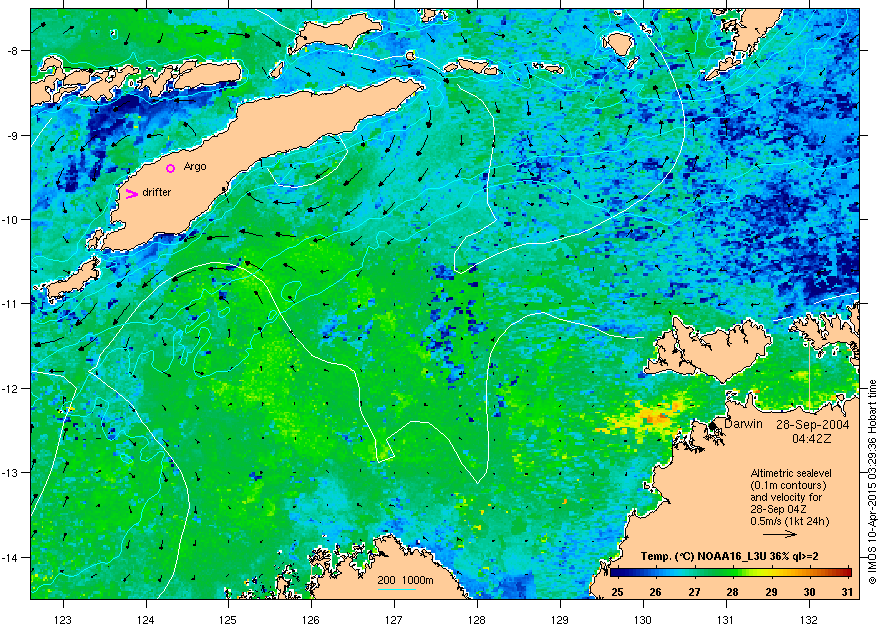Image resolution: width=880 pixels, height=630 pixels.
Task: Click the latitude axis label '-12'
Action: click(10, 388)
